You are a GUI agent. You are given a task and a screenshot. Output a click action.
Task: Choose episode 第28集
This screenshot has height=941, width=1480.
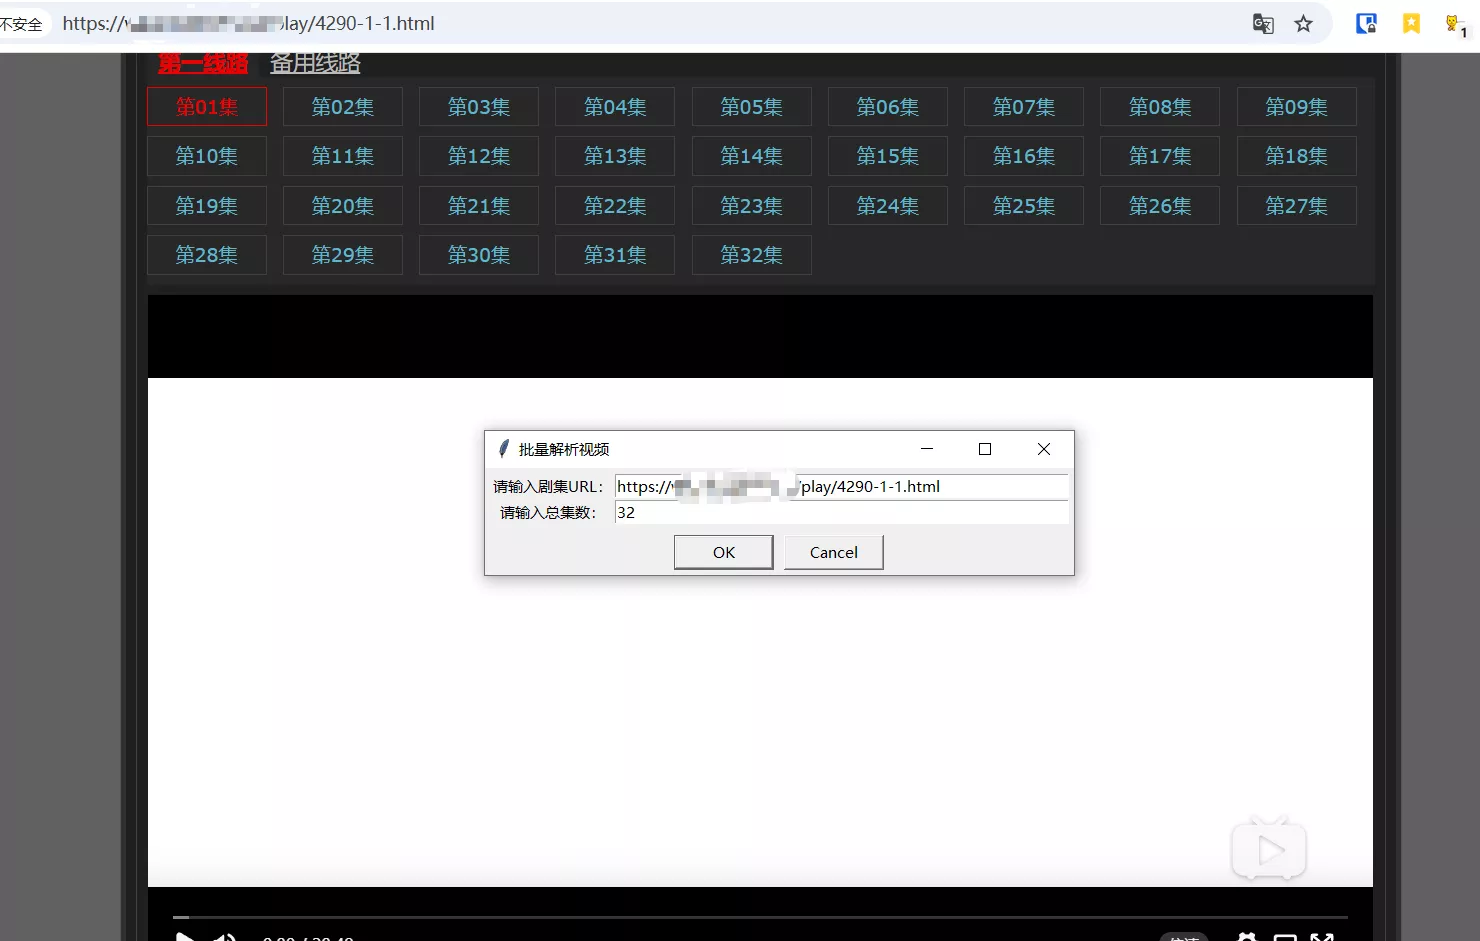[x=207, y=255]
